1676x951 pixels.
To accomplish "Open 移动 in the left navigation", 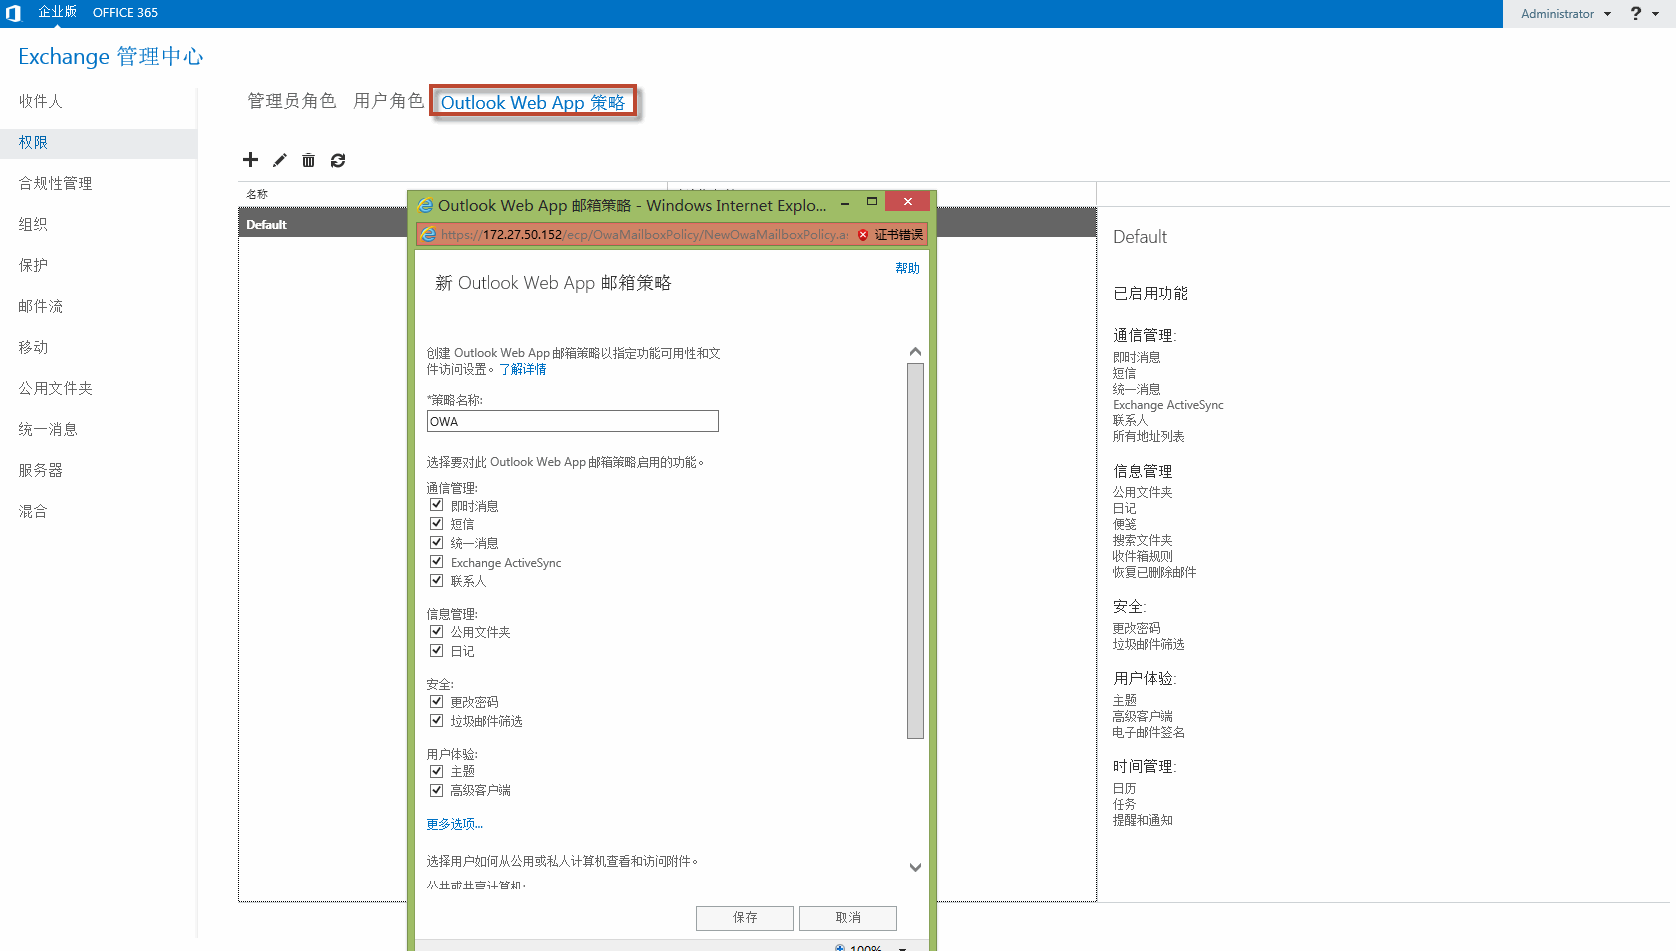I will (33, 347).
